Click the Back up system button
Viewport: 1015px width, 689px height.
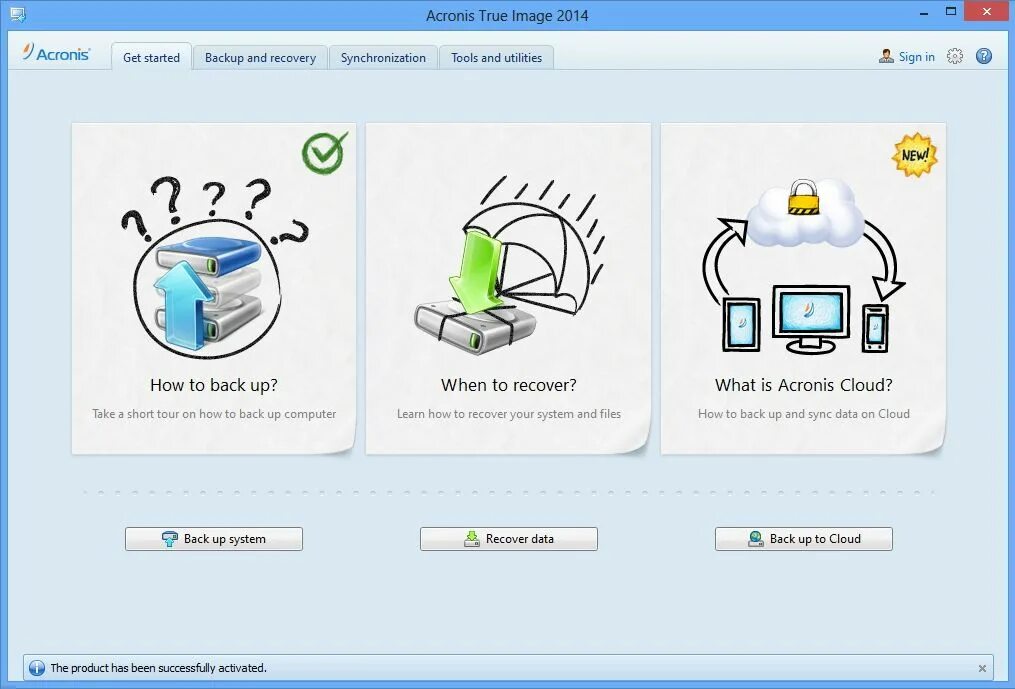(x=214, y=539)
